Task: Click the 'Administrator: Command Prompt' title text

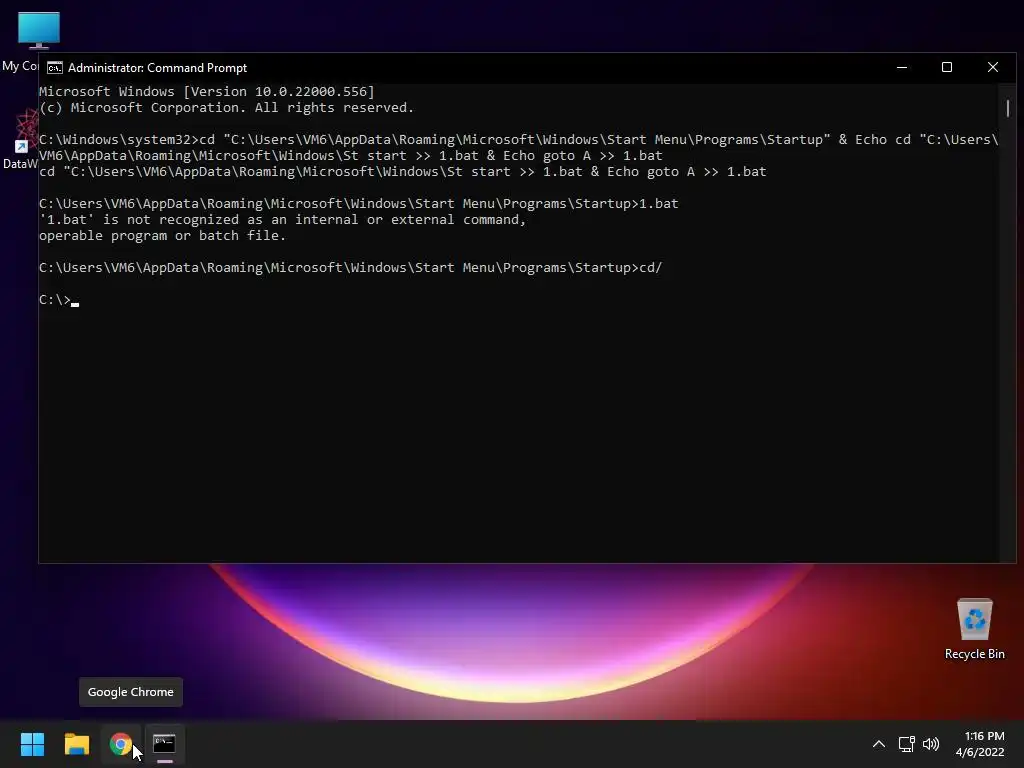Action: [x=157, y=68]
